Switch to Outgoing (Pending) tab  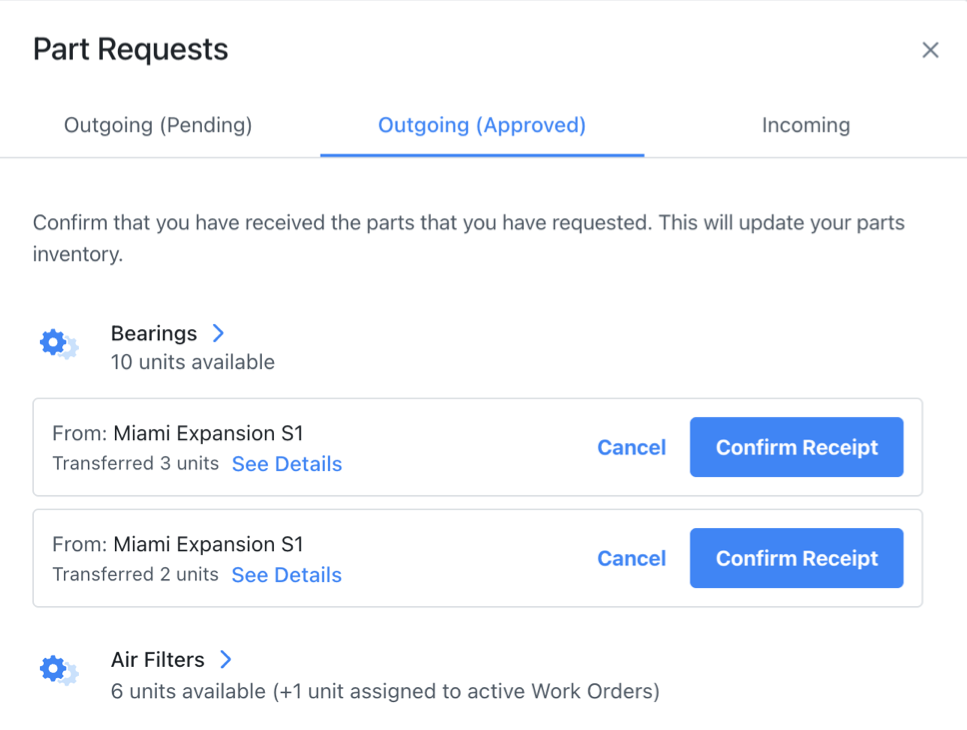[158, 125]
